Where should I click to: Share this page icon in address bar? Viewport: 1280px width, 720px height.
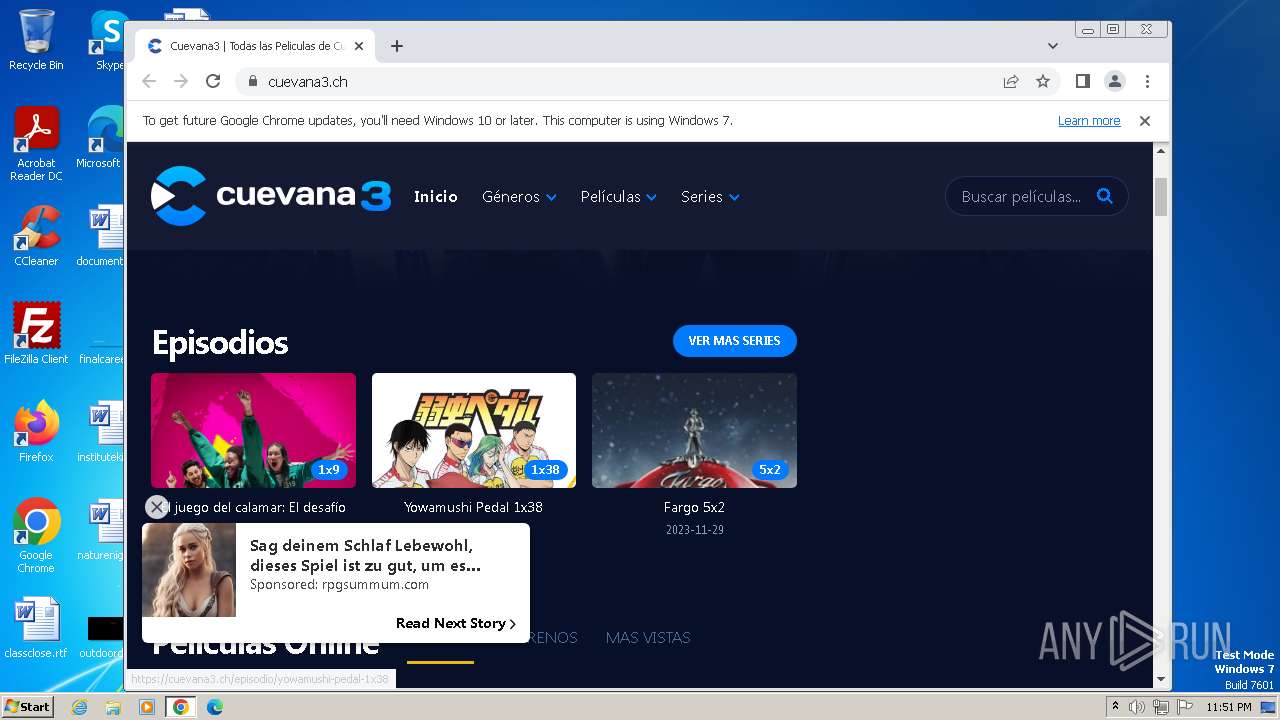click(x=1011, y=82)
